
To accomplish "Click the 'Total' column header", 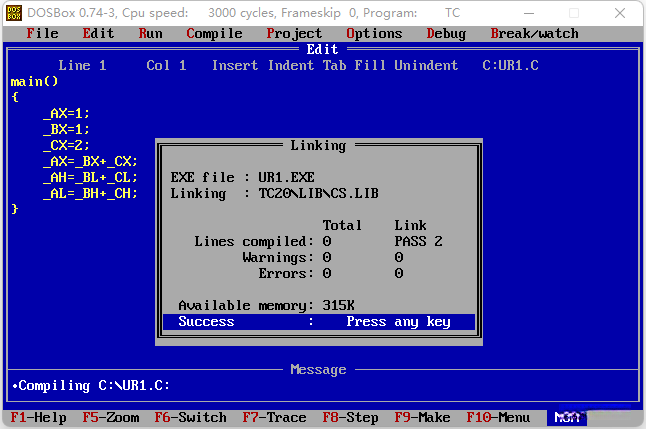I will (342, 225).
